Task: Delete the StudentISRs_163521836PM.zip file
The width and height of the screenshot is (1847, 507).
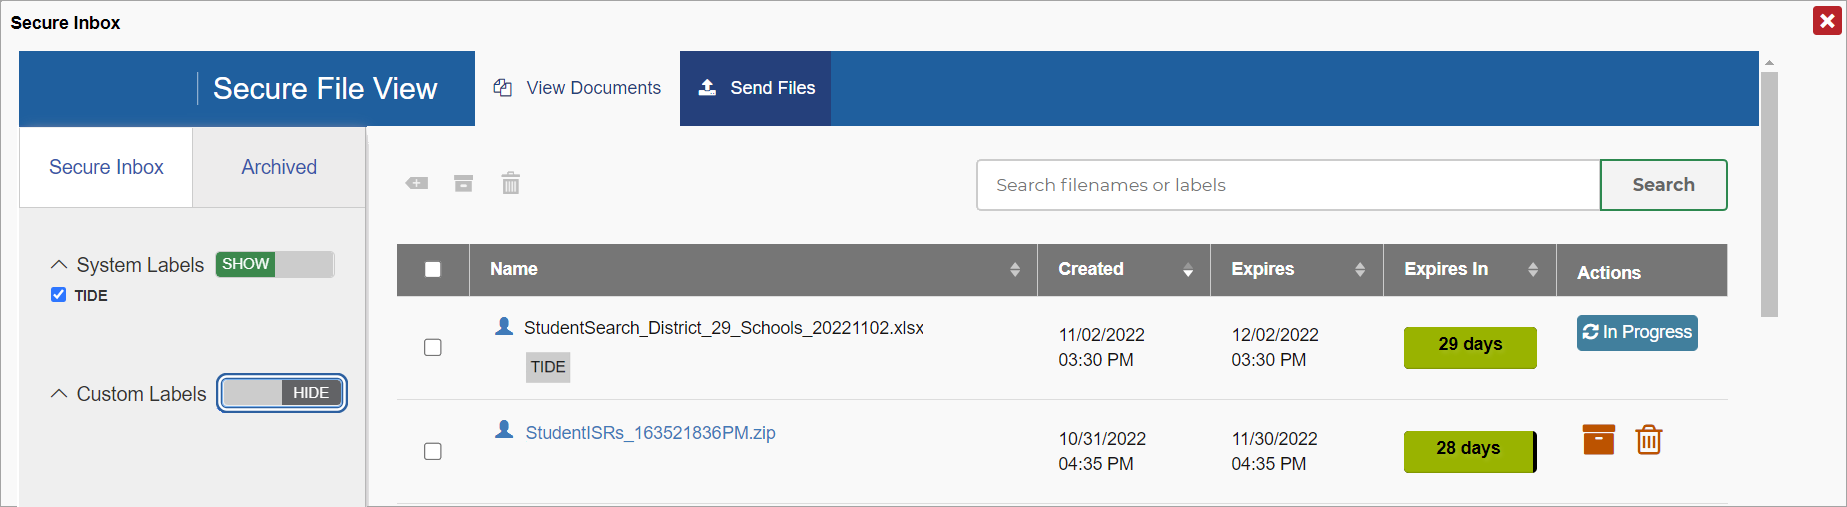Action: click(1648, 439)
